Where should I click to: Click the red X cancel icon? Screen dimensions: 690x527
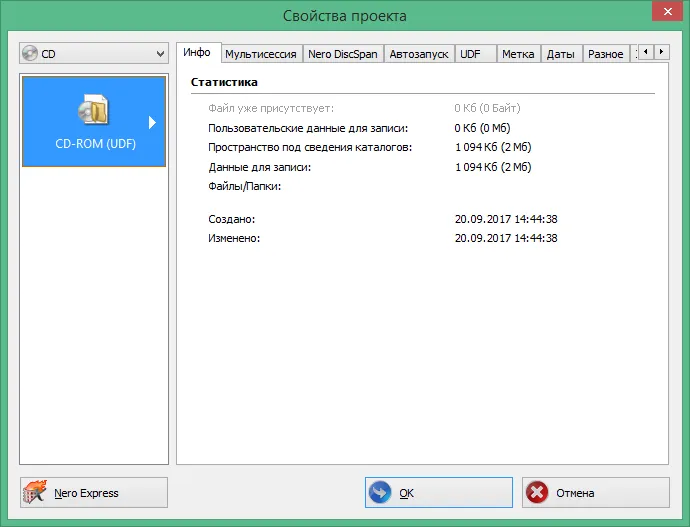(537, 492)
